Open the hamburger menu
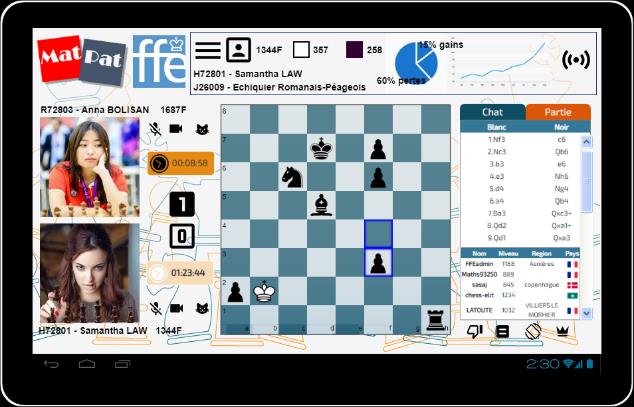 pos(207,50)
